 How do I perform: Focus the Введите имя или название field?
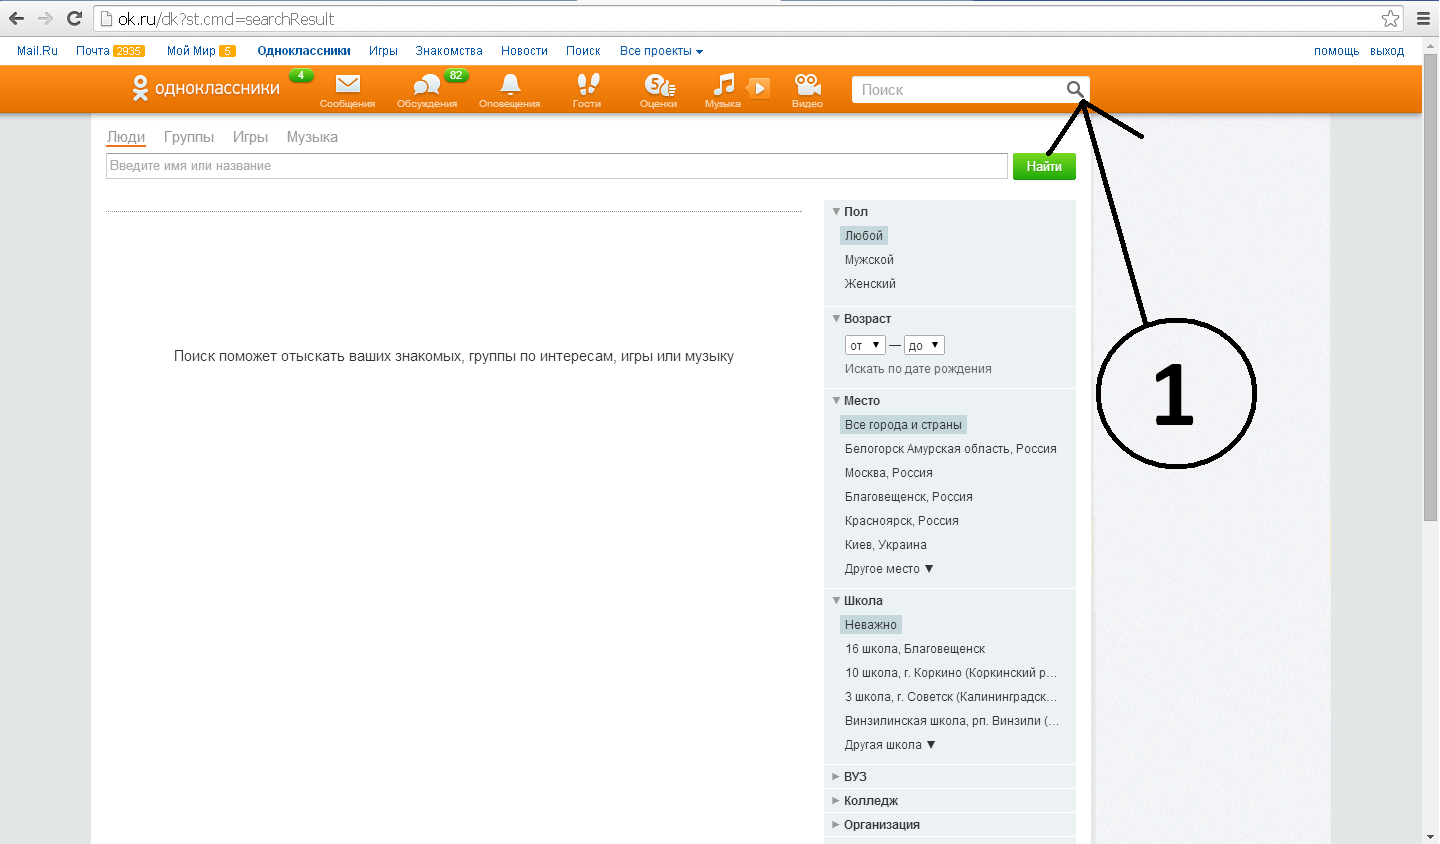557,166
